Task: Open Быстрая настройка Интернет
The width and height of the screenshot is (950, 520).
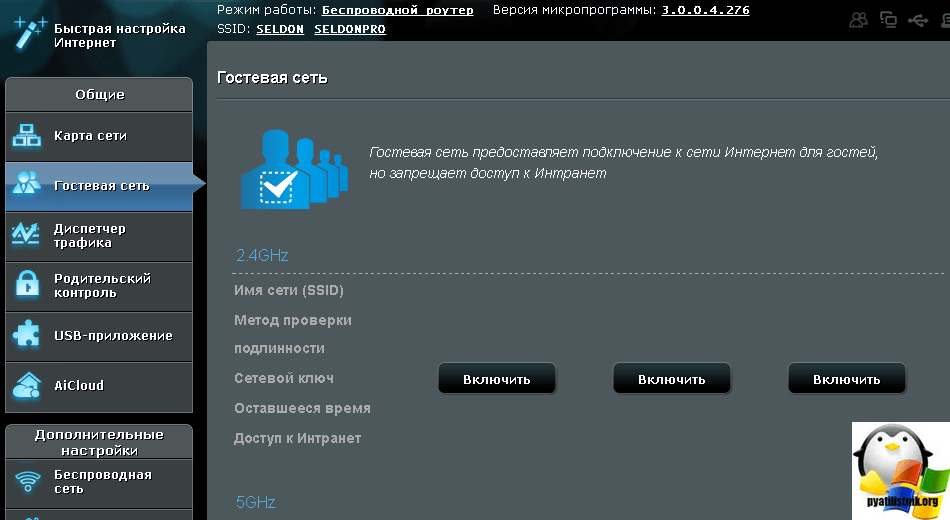Action: [119, 36]
